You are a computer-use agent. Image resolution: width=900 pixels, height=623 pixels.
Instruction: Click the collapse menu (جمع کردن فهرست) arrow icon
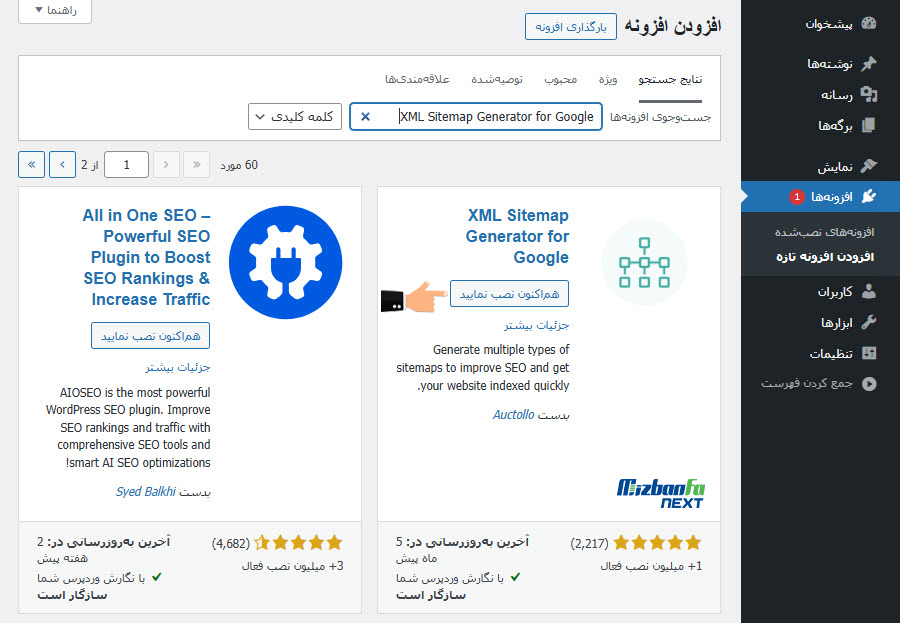point(869,384)
